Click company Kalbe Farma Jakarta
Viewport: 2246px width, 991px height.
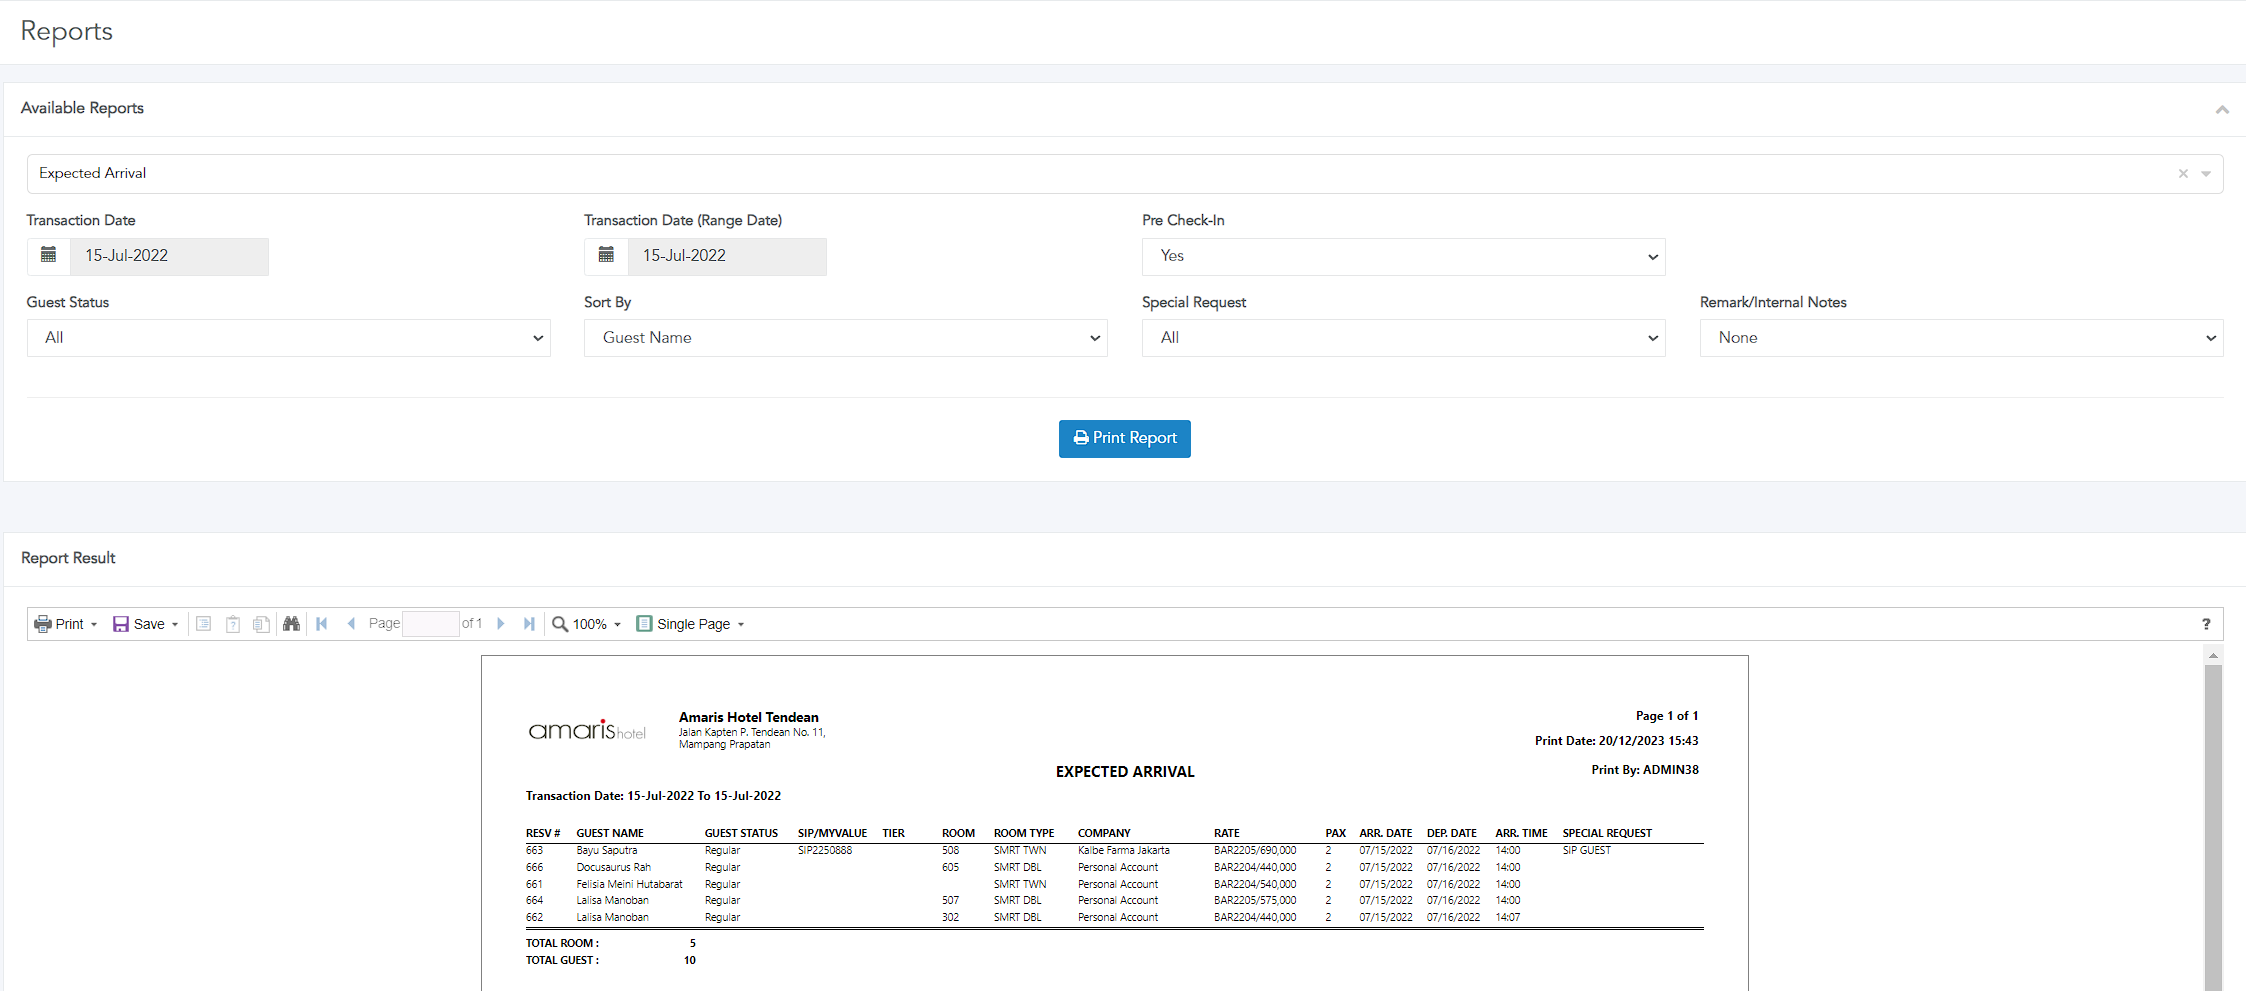pos(1123,851)
